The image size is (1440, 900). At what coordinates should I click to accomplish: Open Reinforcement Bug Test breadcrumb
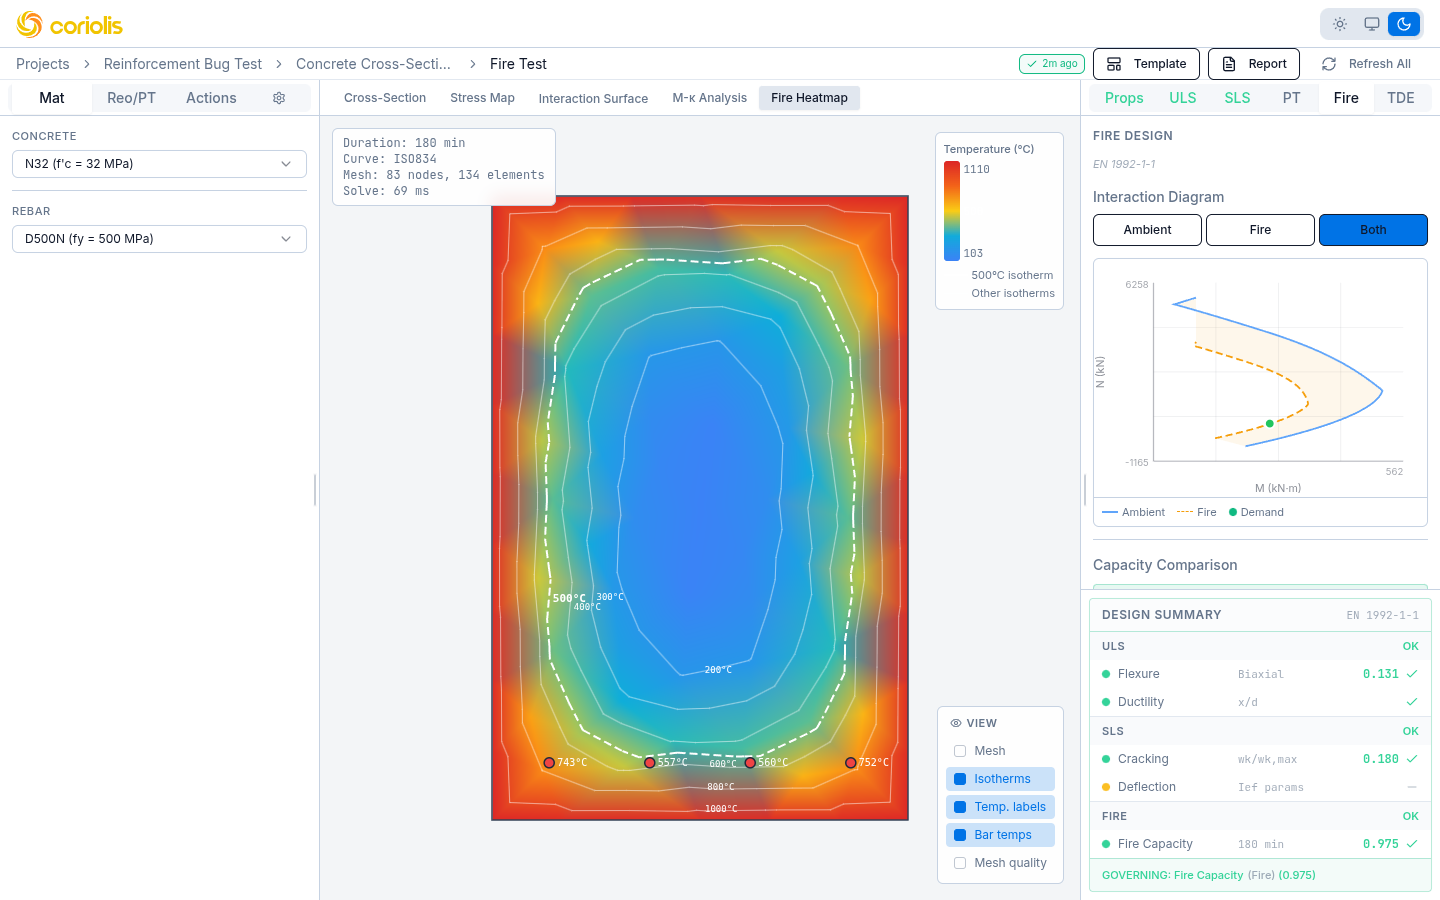pyautogui.click(x=183, y=64)
